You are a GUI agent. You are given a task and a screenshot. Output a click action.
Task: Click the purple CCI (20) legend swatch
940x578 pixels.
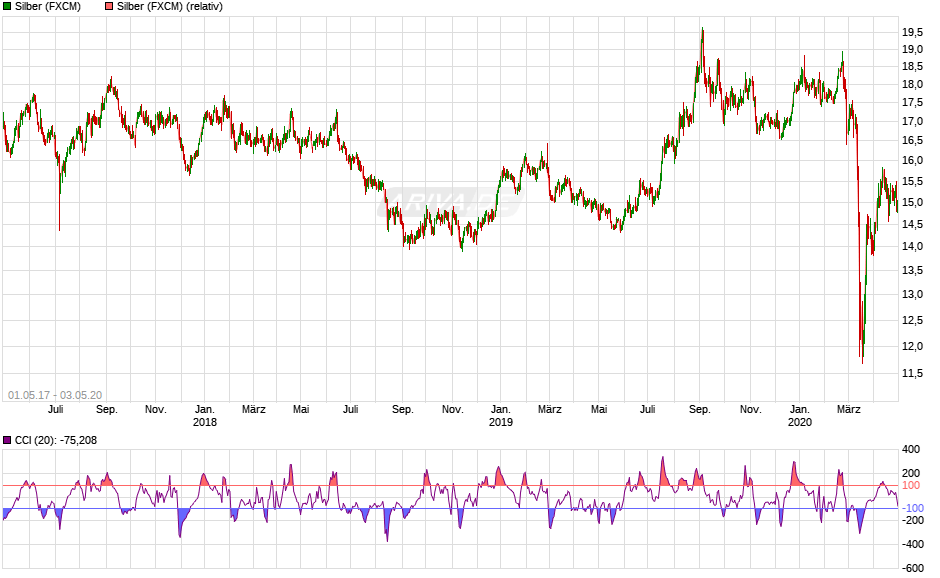tap(7, 441)
